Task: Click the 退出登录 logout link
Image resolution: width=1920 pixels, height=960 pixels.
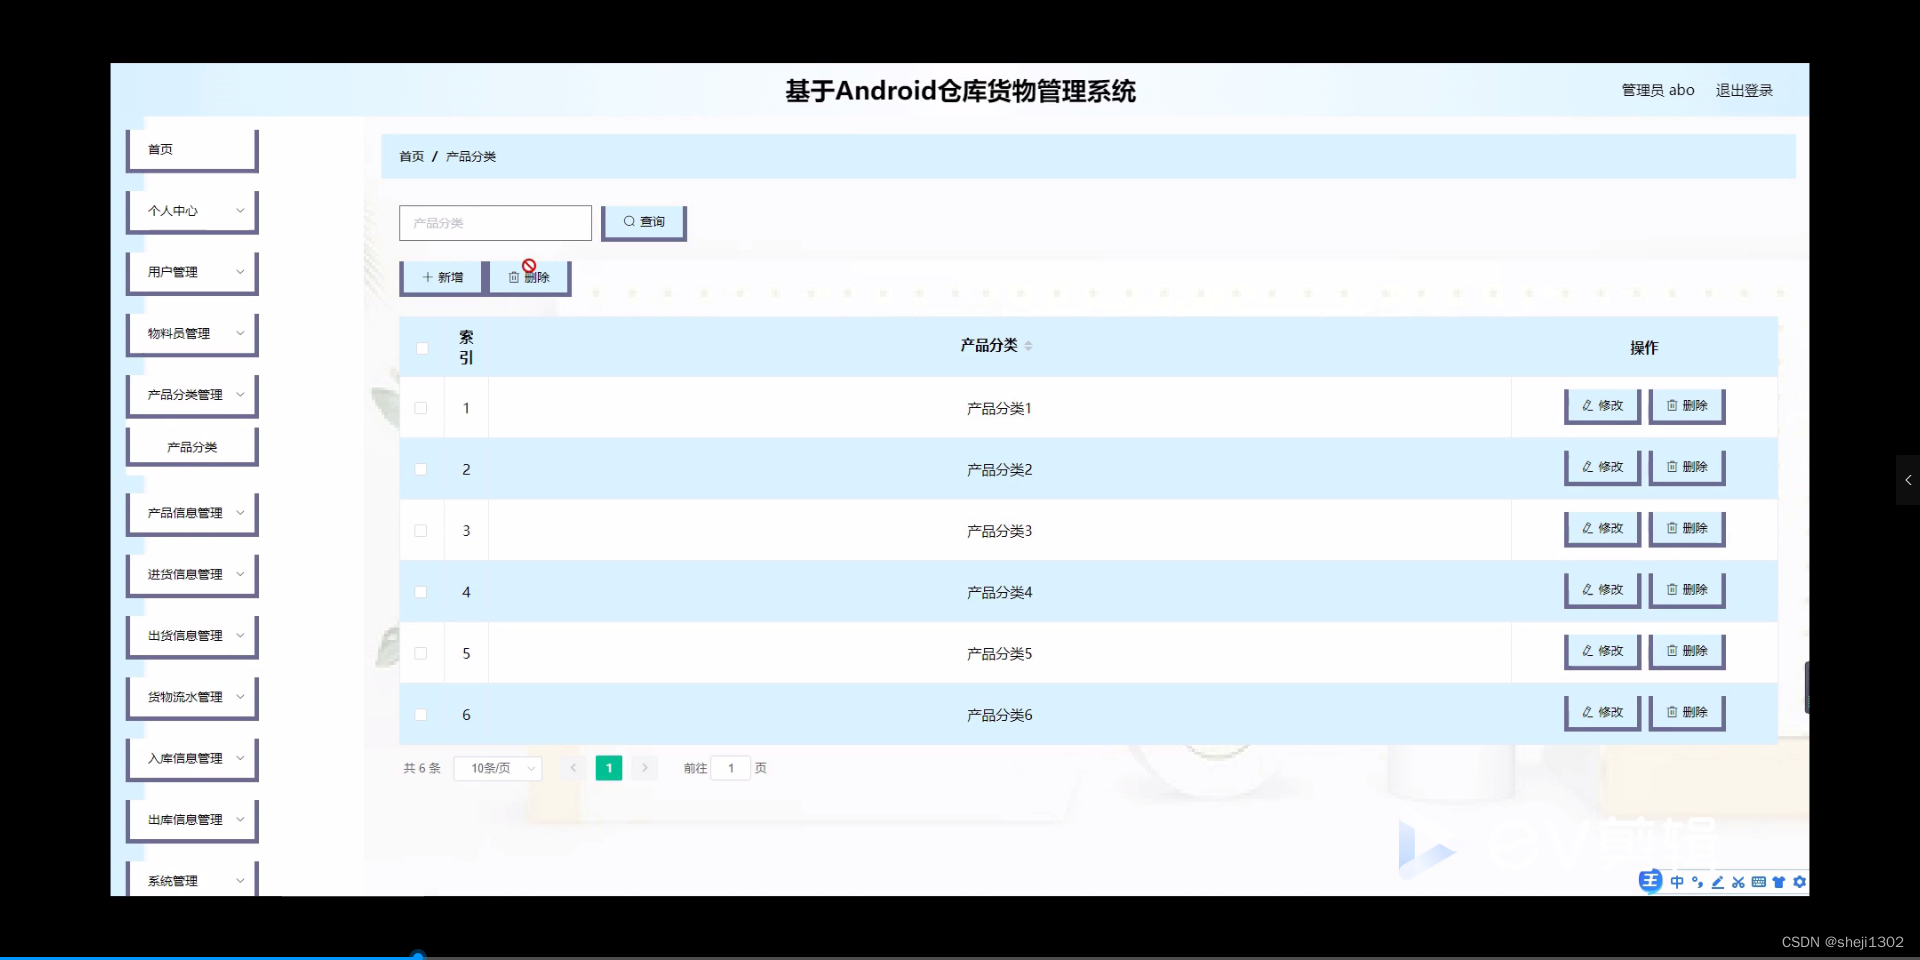Action: [1744, 90]
